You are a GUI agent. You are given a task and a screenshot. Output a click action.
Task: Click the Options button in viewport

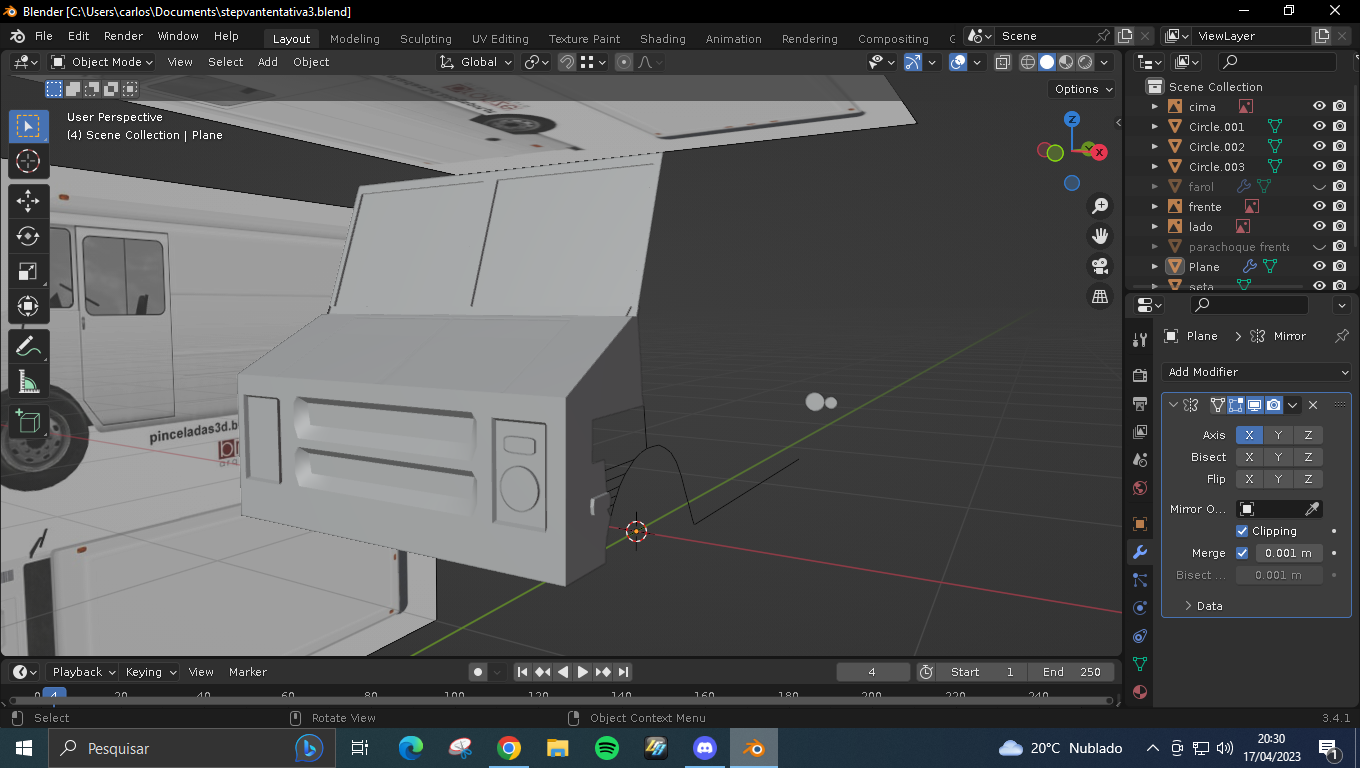[1083, 89]
